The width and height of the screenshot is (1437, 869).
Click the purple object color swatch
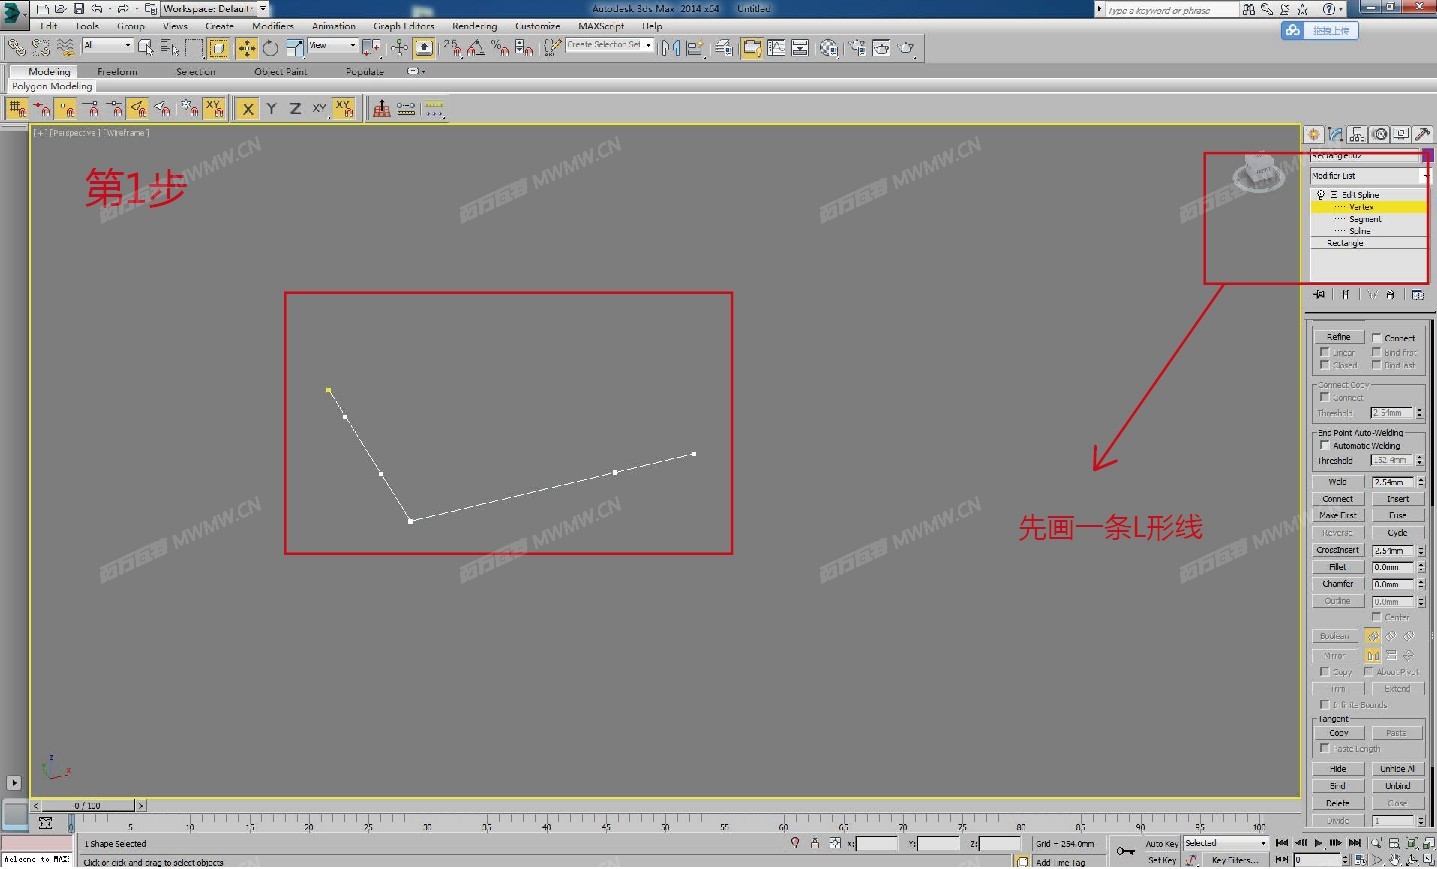pyautogui.click(x=1428, y=156)
